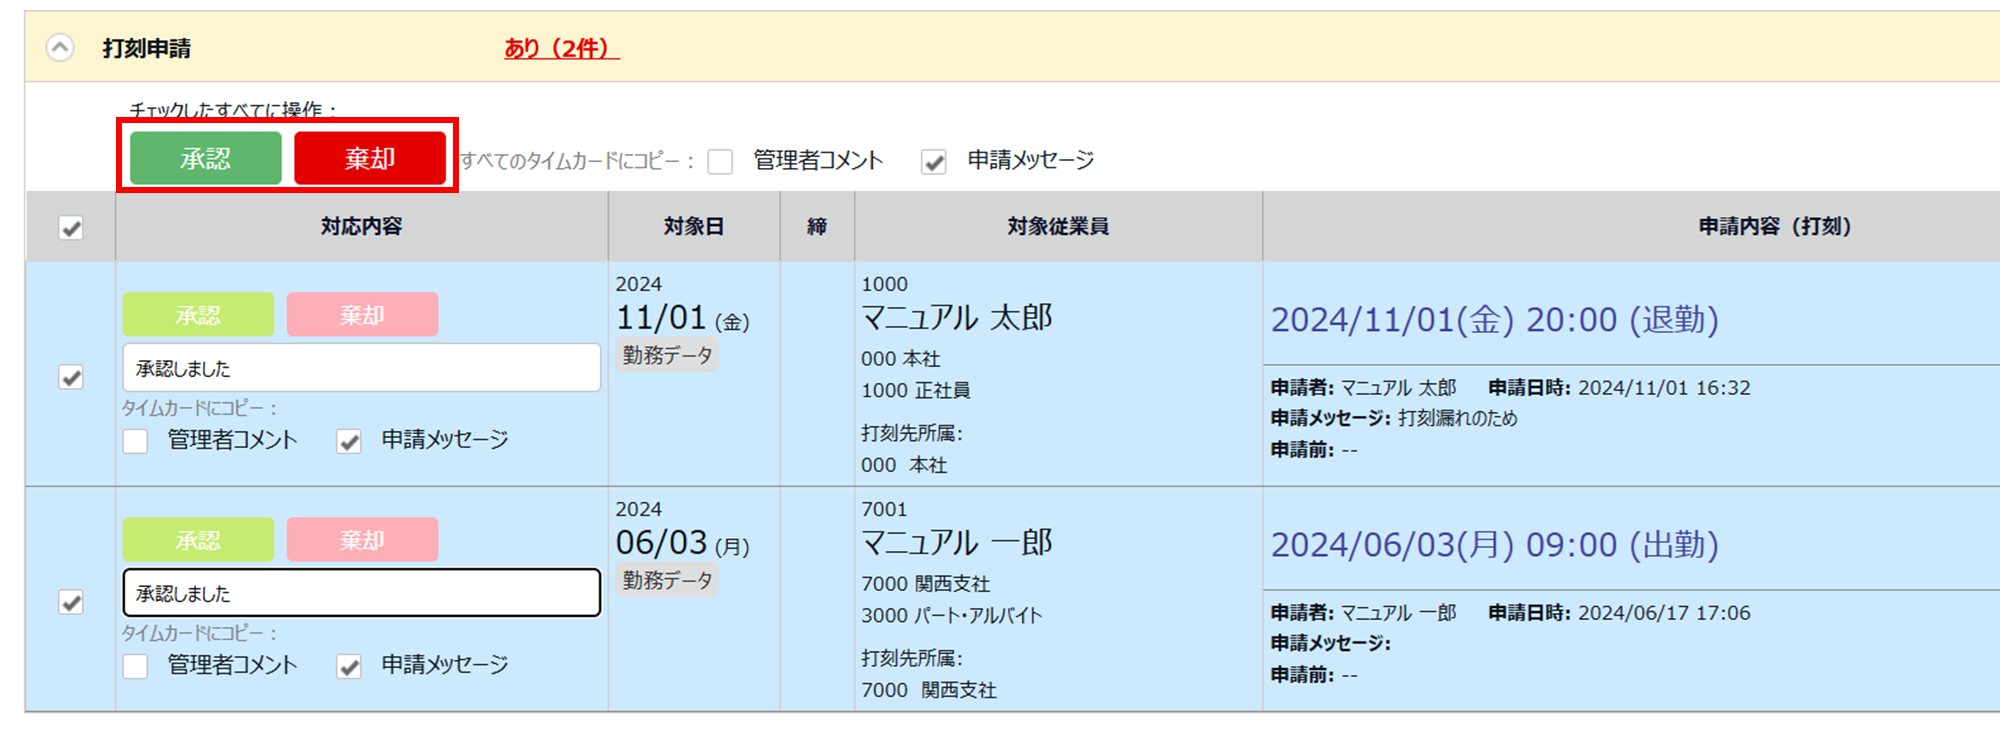2000x731 pixels.
Task: Open 勤務データ for 06/03
Action: coord(667,580)
